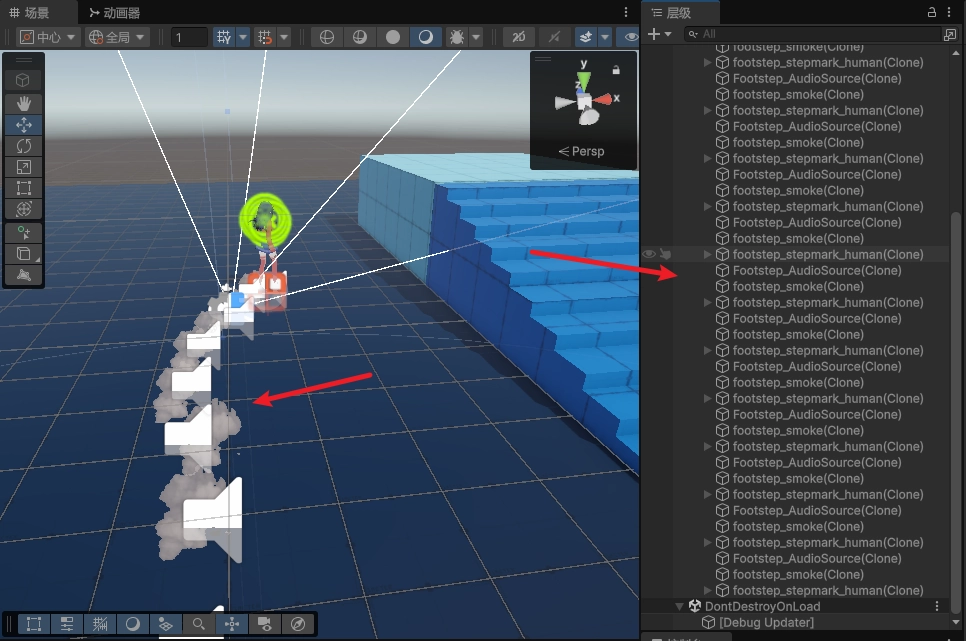
Task: Click the cube tools overlay button
Action: tap(23, 80)
